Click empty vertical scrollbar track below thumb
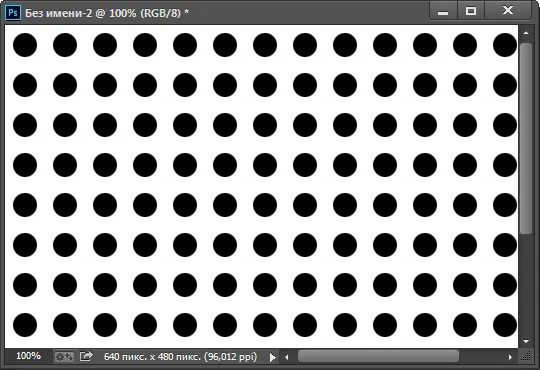This screenshot has height=370, width=540. pos(526,285)
